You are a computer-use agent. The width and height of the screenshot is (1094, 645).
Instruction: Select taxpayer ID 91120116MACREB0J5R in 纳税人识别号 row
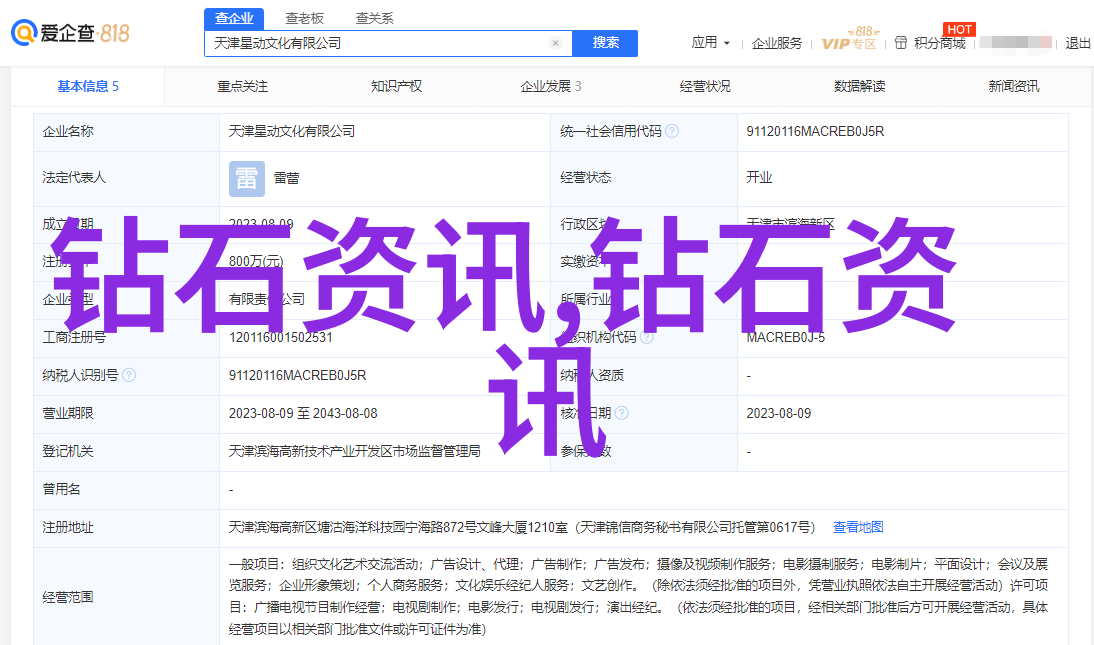click(x=297, y=376)
